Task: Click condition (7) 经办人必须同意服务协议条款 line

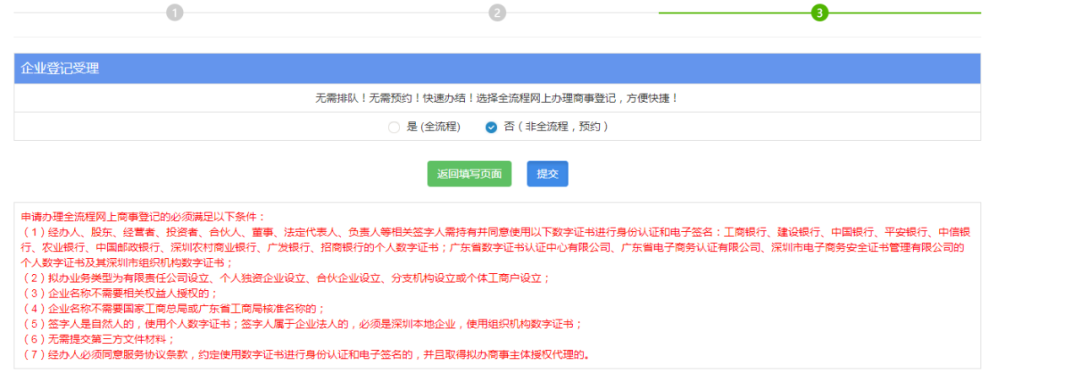Action: [x=306, y=355]
